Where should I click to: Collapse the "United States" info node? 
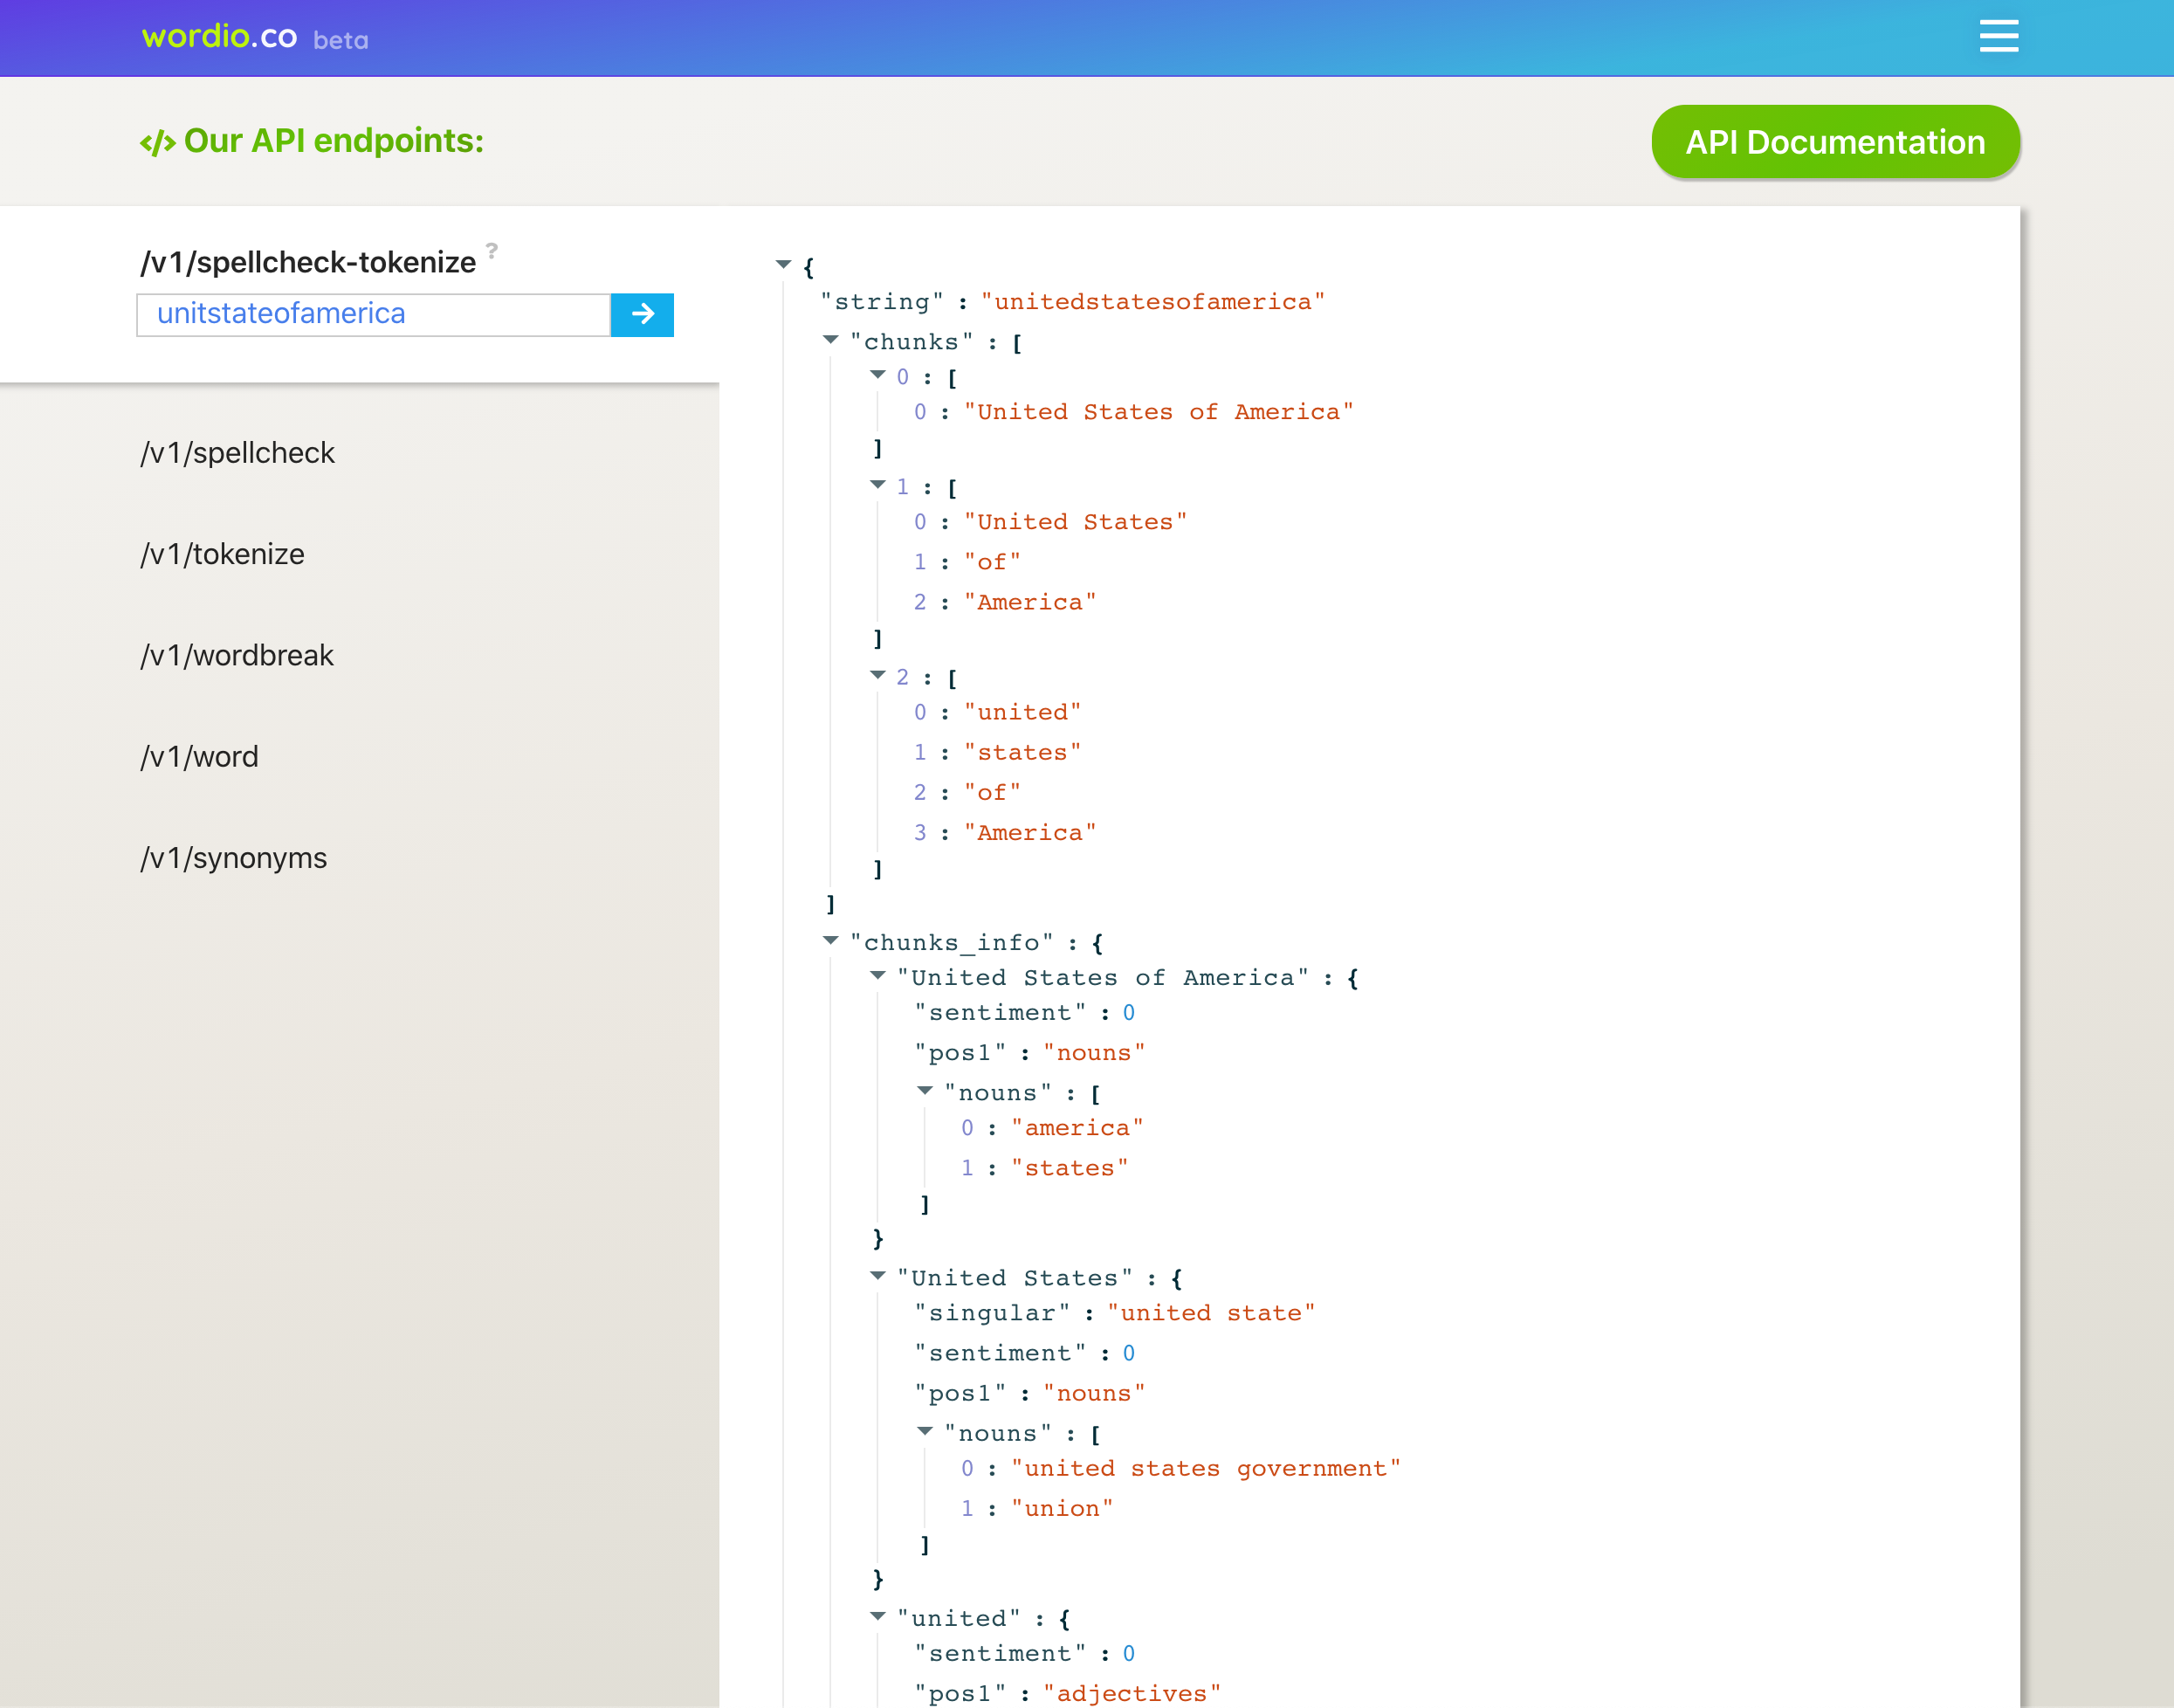[877, 1276]
